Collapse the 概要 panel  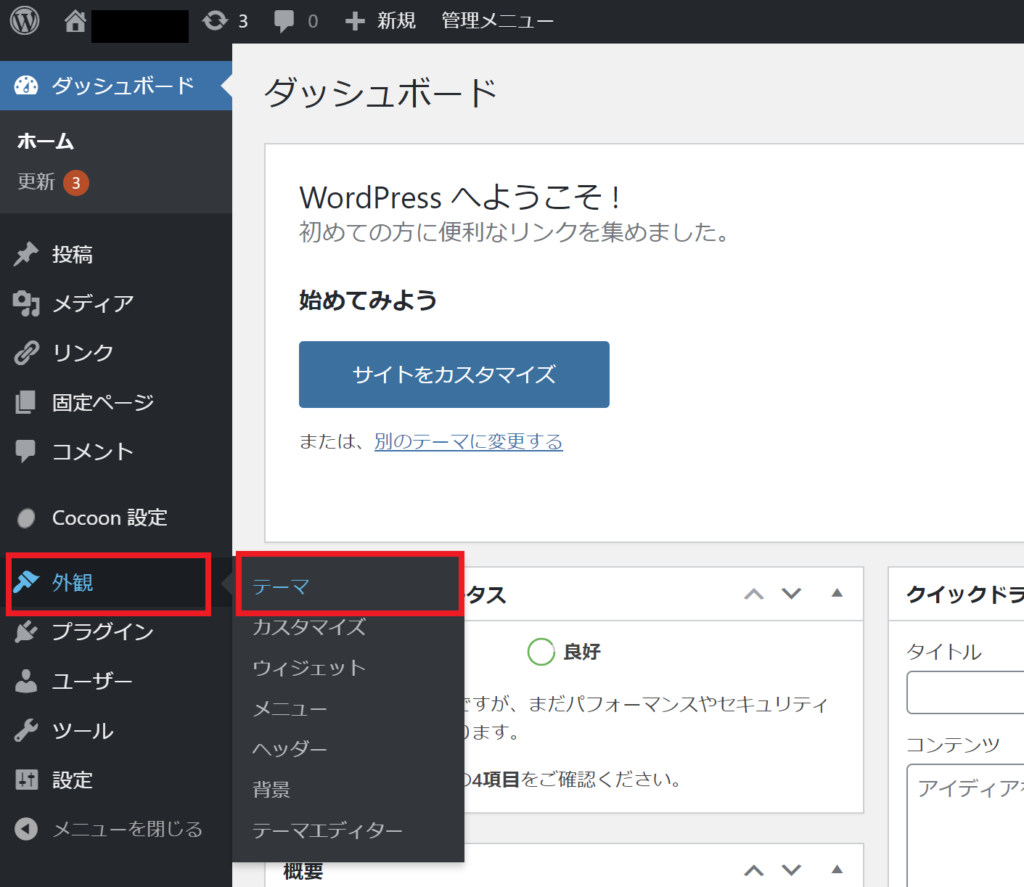[x=837, y=869]
